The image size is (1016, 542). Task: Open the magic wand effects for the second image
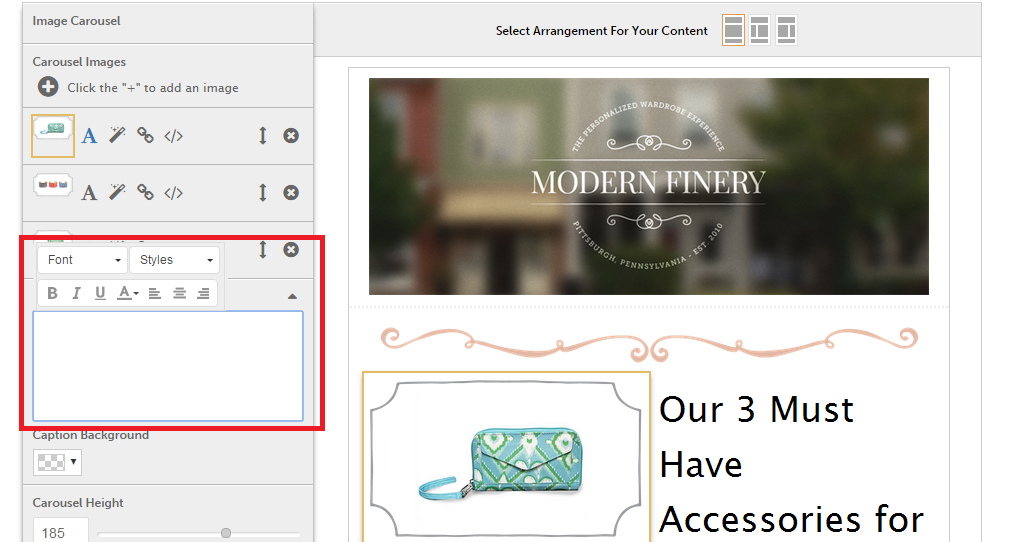tap(117, 193)
